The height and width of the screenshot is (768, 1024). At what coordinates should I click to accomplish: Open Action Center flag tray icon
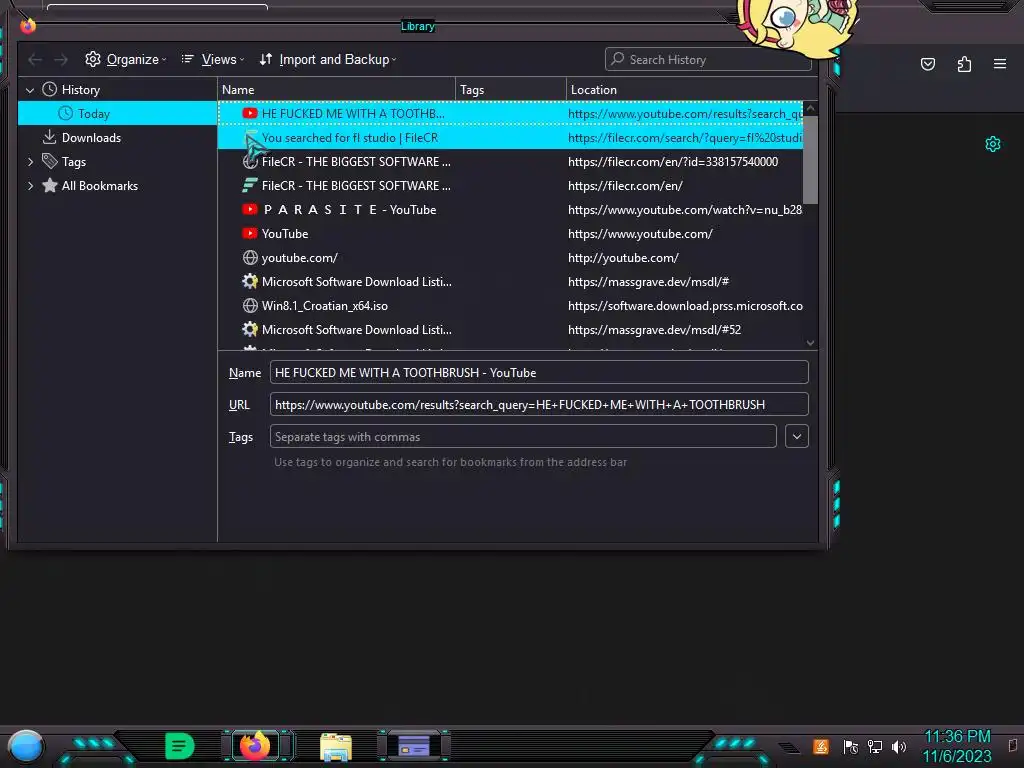click(x=850, y=747)
